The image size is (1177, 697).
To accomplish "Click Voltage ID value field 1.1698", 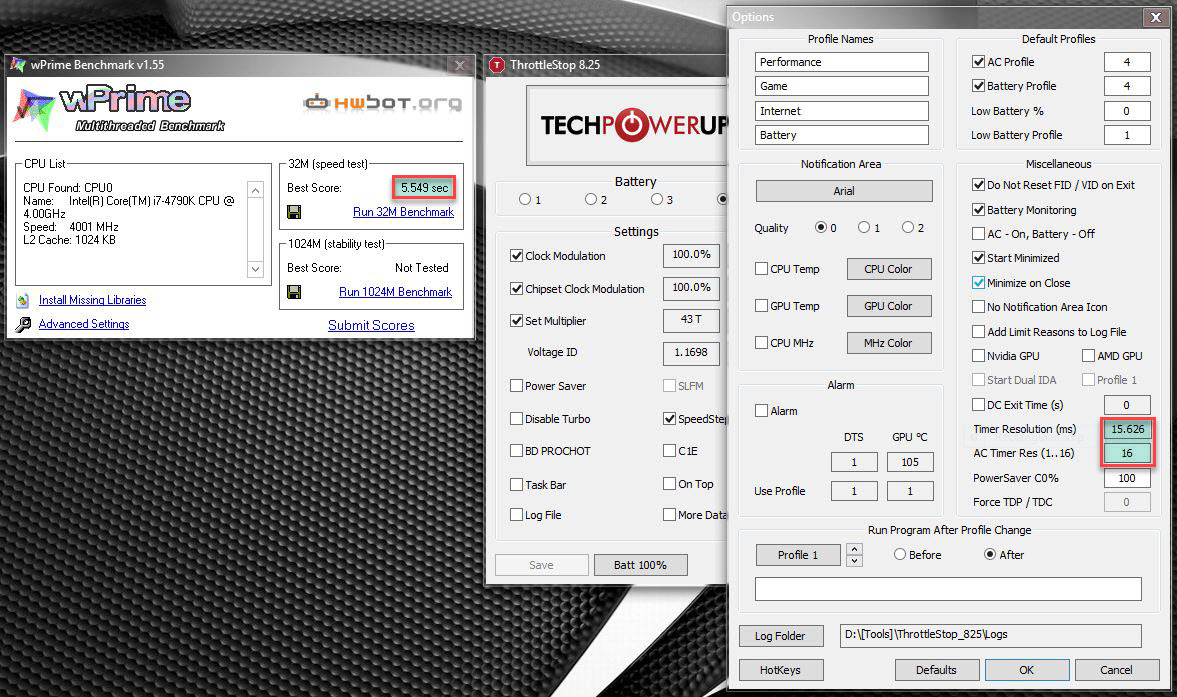I will 691,353.
